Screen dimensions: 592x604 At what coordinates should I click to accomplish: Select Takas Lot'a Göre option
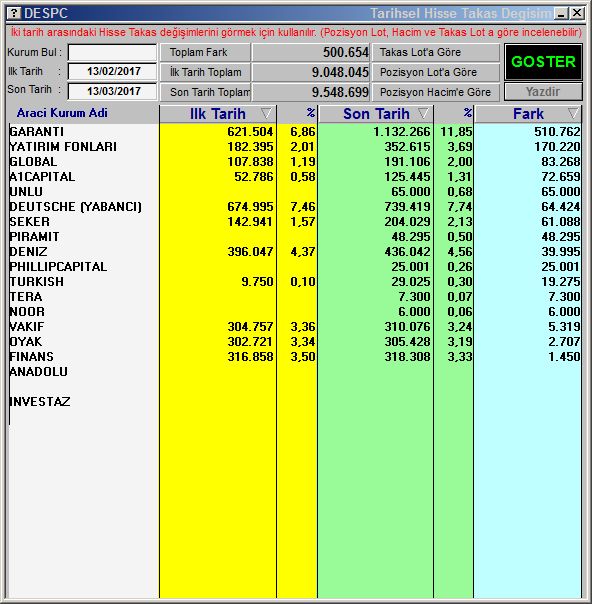point(436,52)
